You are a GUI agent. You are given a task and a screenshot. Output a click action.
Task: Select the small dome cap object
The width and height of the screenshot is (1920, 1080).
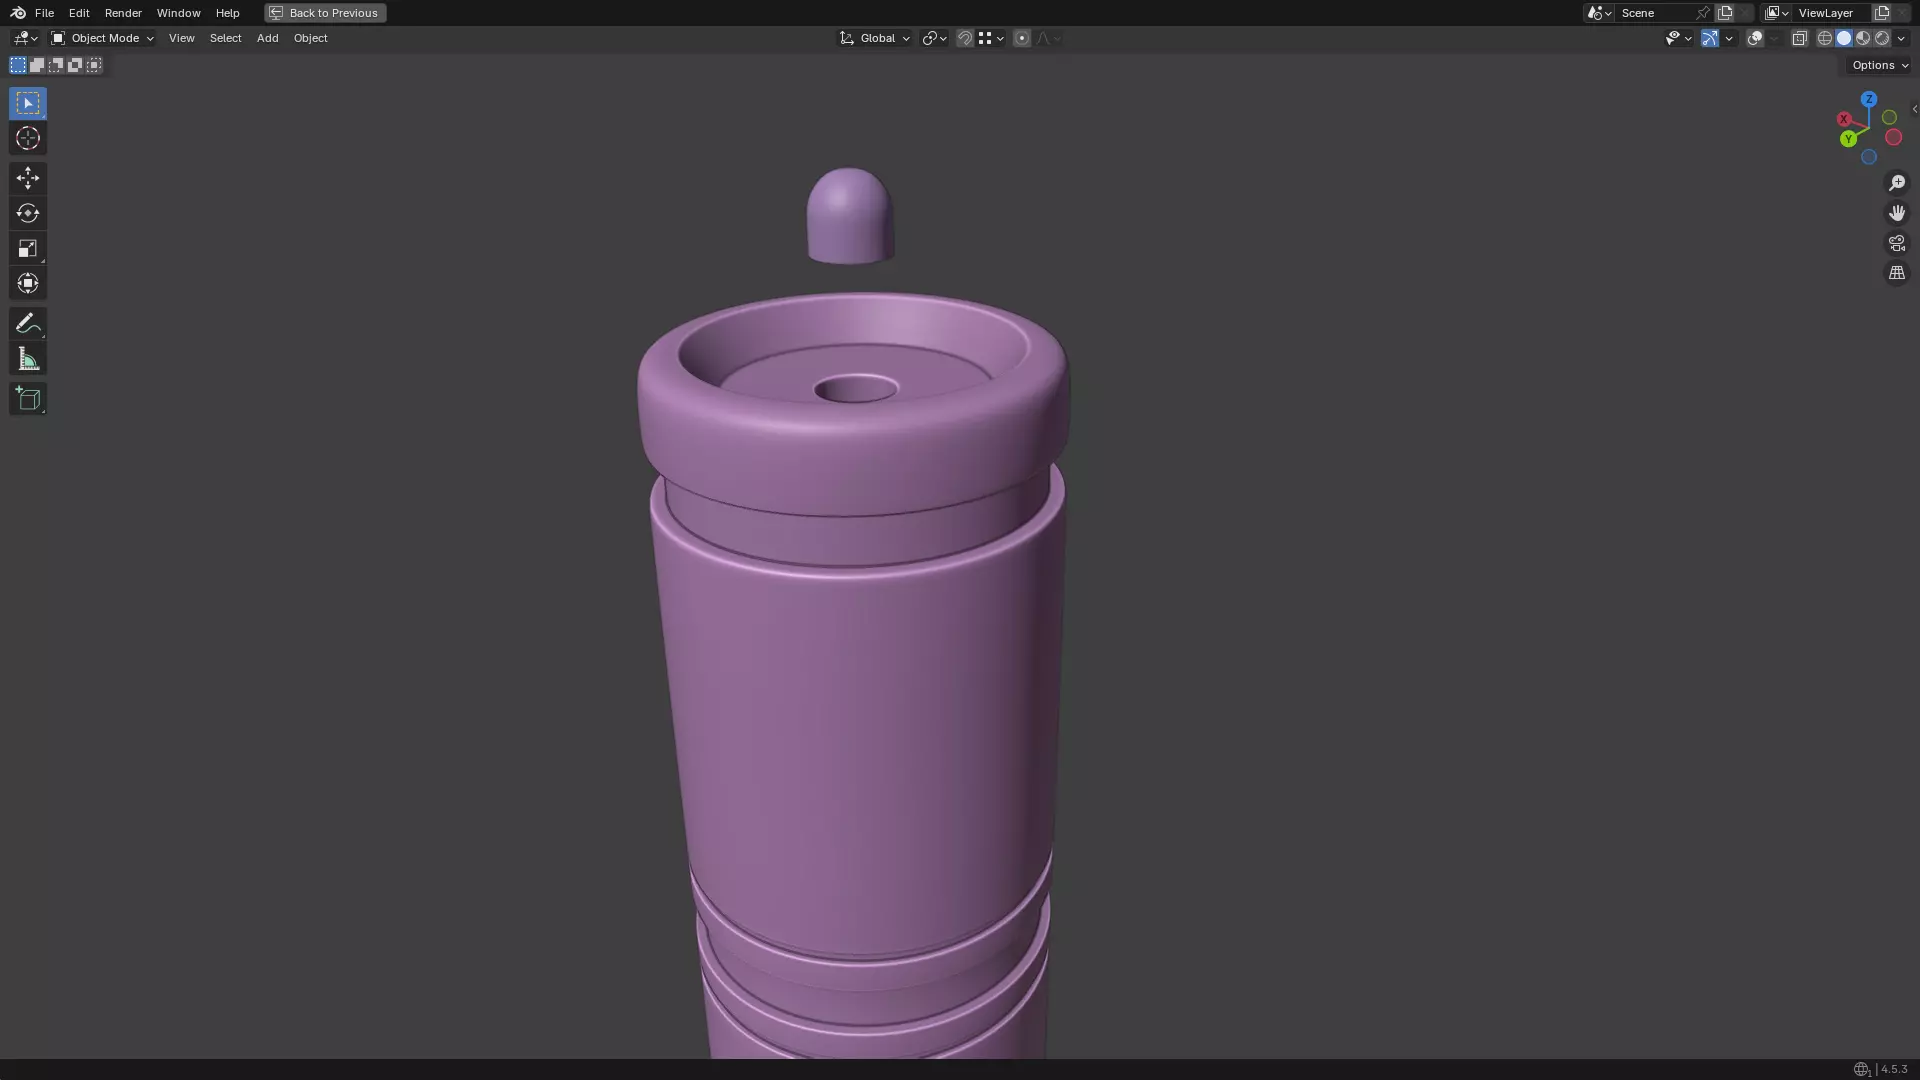tap(850, 216)
